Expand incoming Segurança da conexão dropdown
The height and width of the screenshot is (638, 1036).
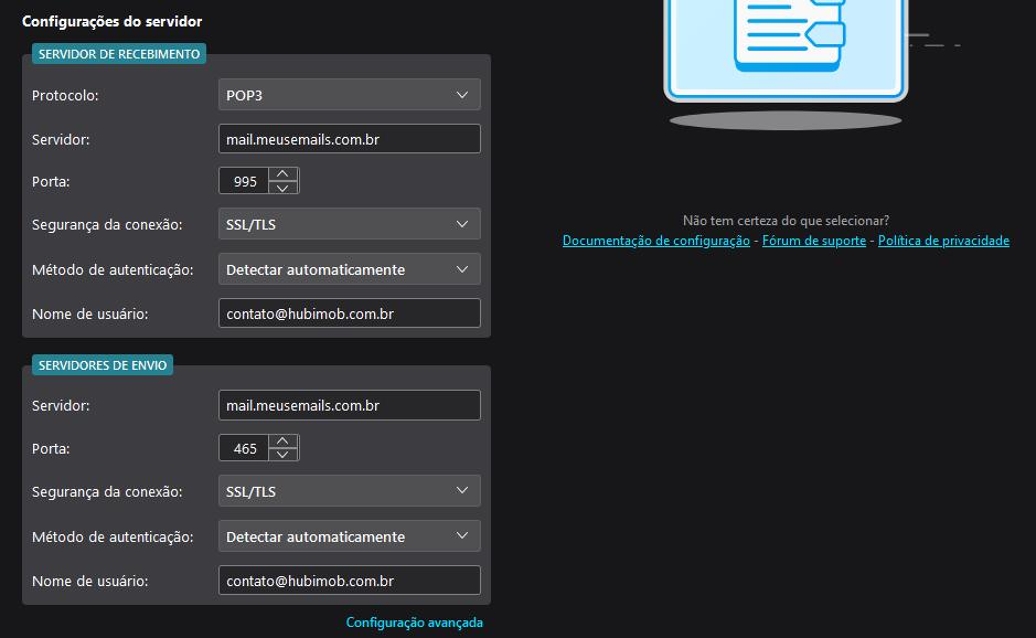pyautogui.click(x=349, y=224)
